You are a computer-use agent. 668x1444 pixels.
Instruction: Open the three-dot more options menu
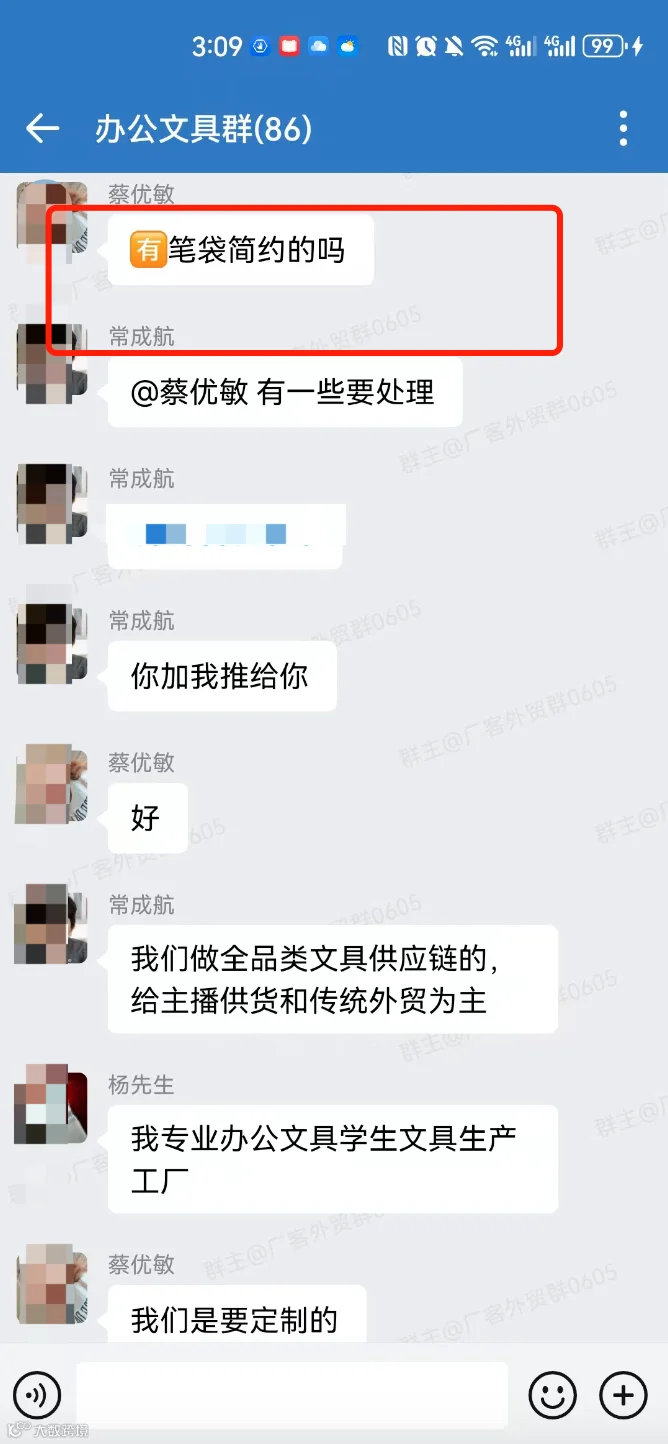(x=623, y=128)
